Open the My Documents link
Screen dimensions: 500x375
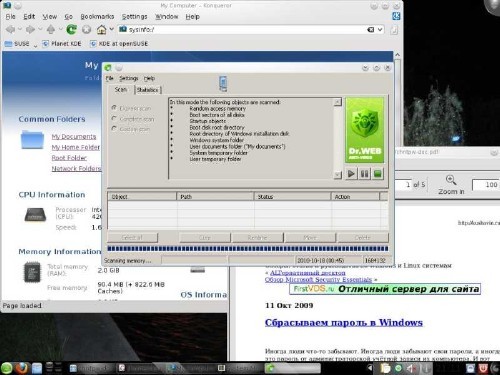74,137
